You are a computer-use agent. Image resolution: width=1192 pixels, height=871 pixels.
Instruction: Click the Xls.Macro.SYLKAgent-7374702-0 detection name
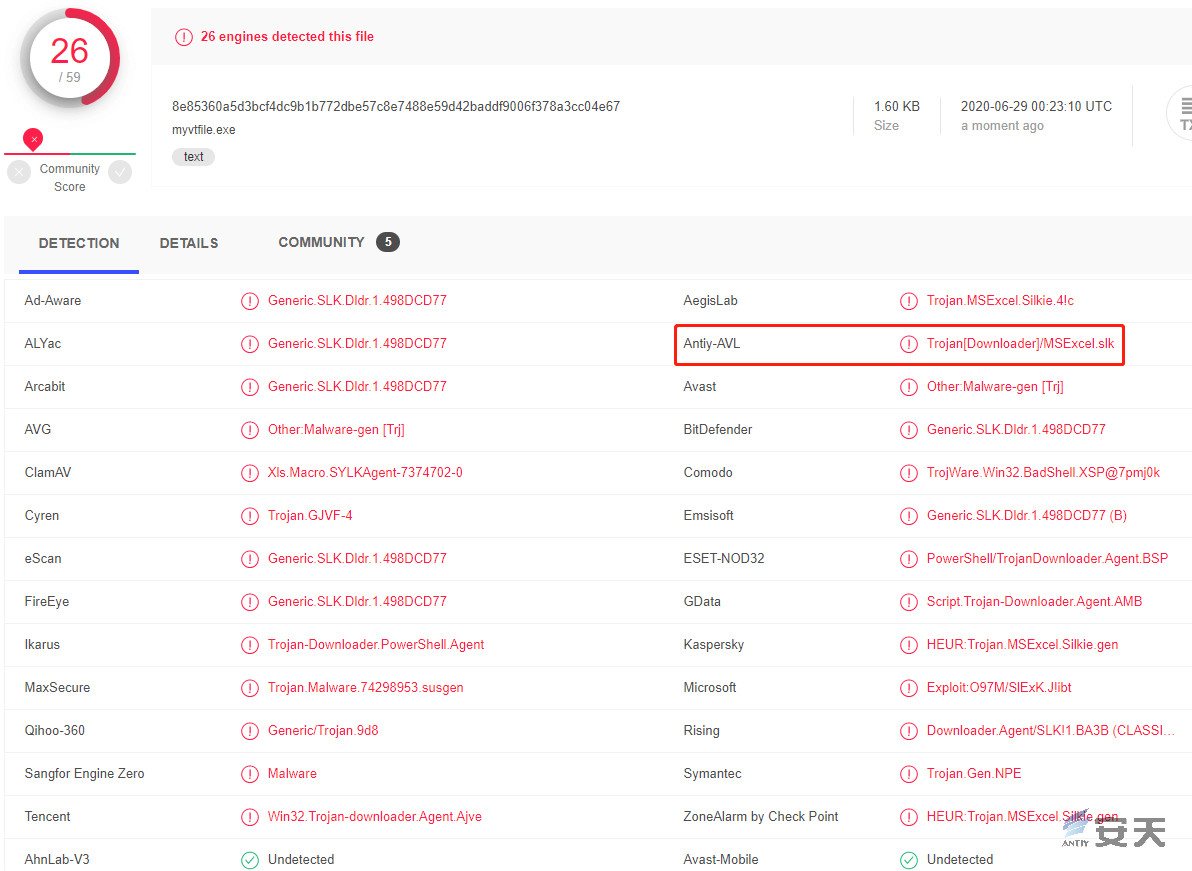point(365,473)
